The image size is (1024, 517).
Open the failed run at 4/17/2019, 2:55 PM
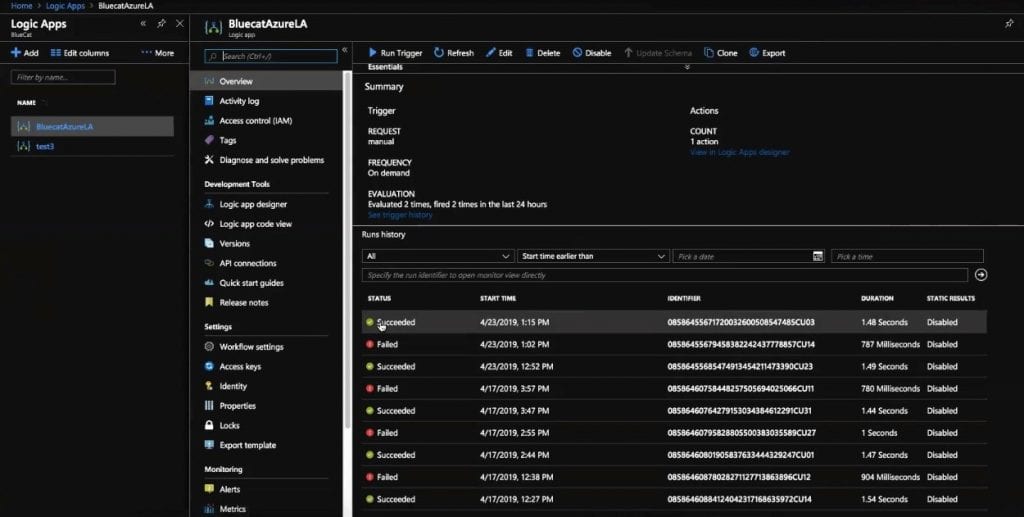coord(674,433)
